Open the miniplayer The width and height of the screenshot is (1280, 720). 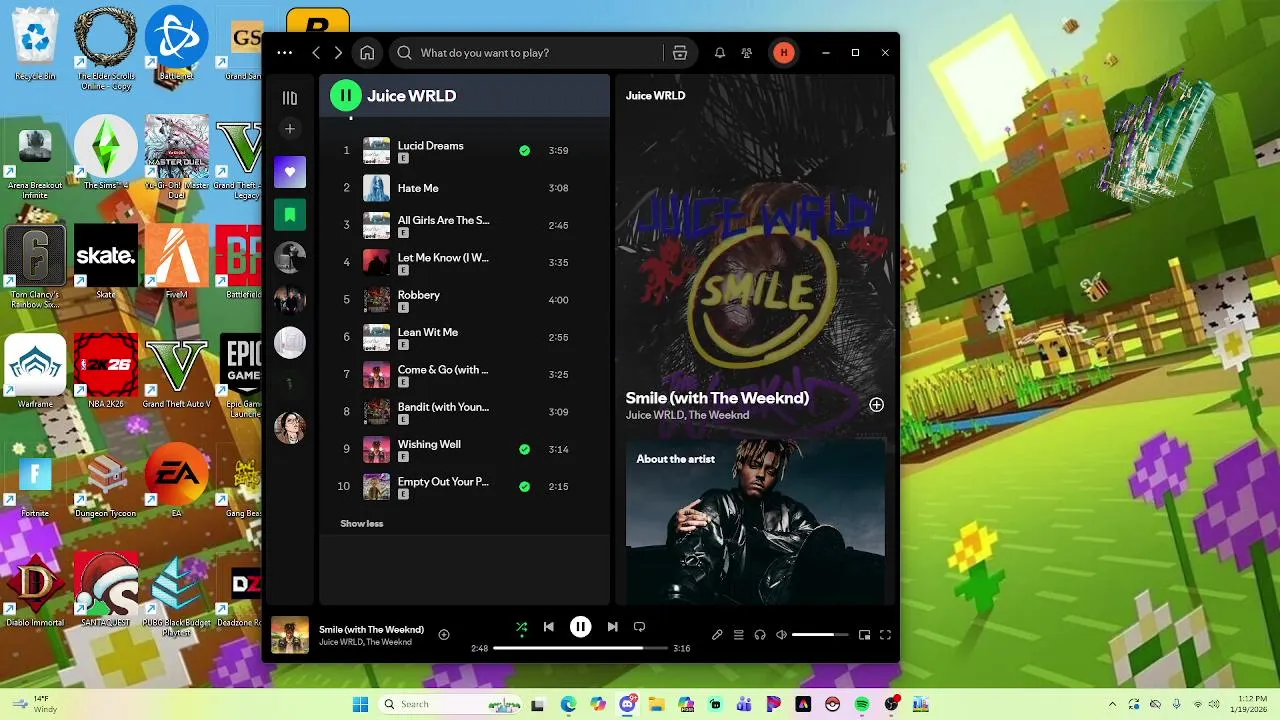[x=864, y=635]
